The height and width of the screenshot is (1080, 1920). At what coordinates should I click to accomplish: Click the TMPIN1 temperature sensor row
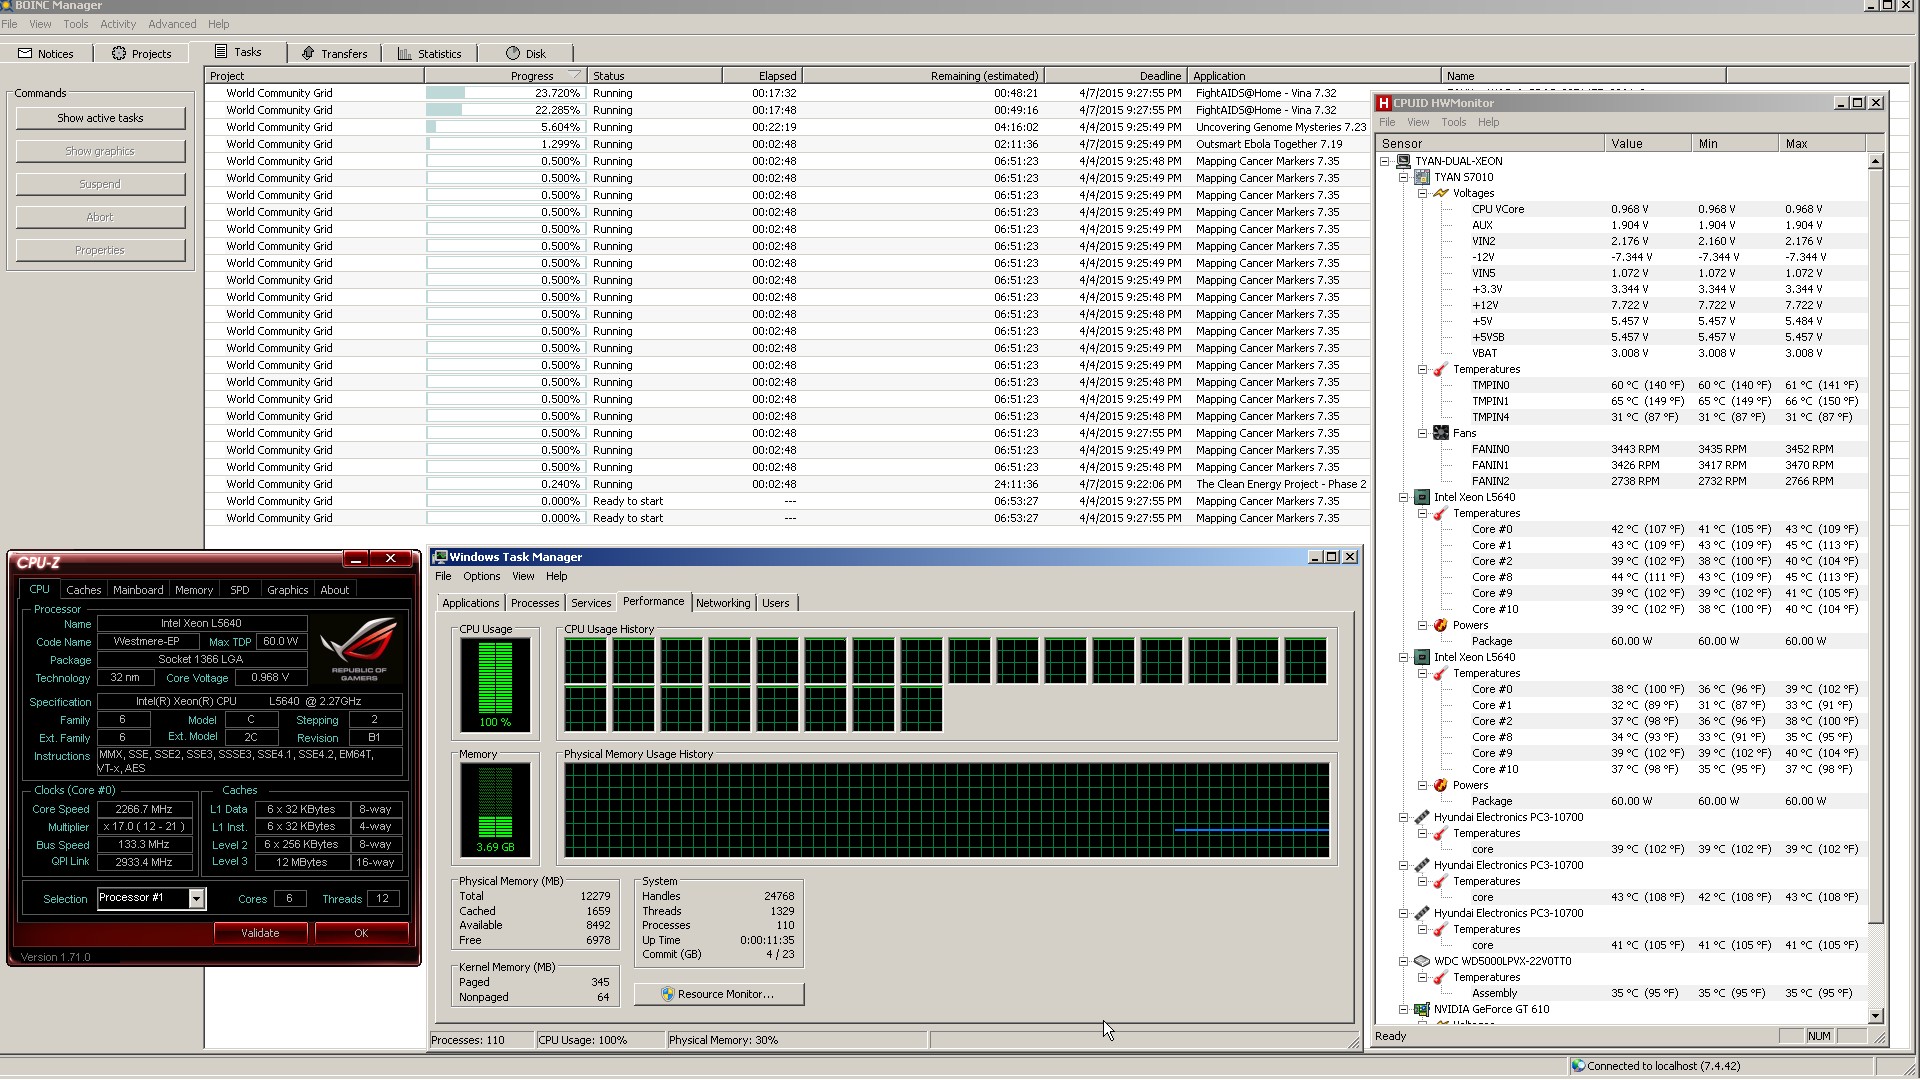[1622, 401]
